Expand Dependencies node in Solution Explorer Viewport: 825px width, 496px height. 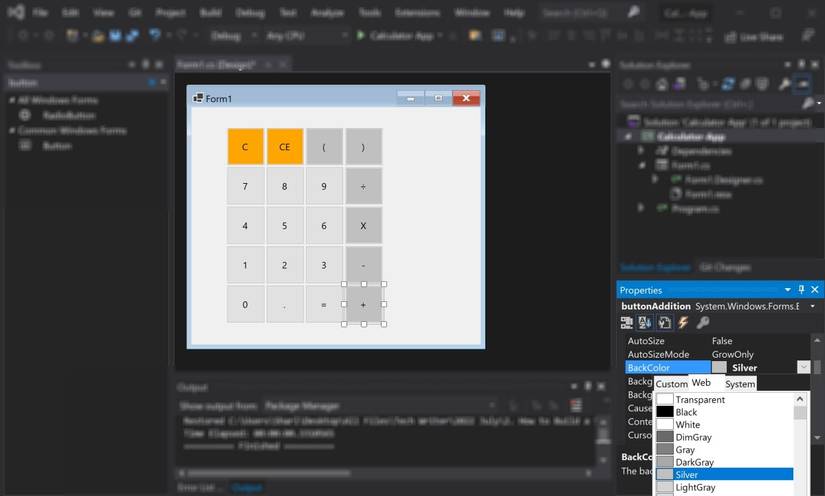coord(641,151)
